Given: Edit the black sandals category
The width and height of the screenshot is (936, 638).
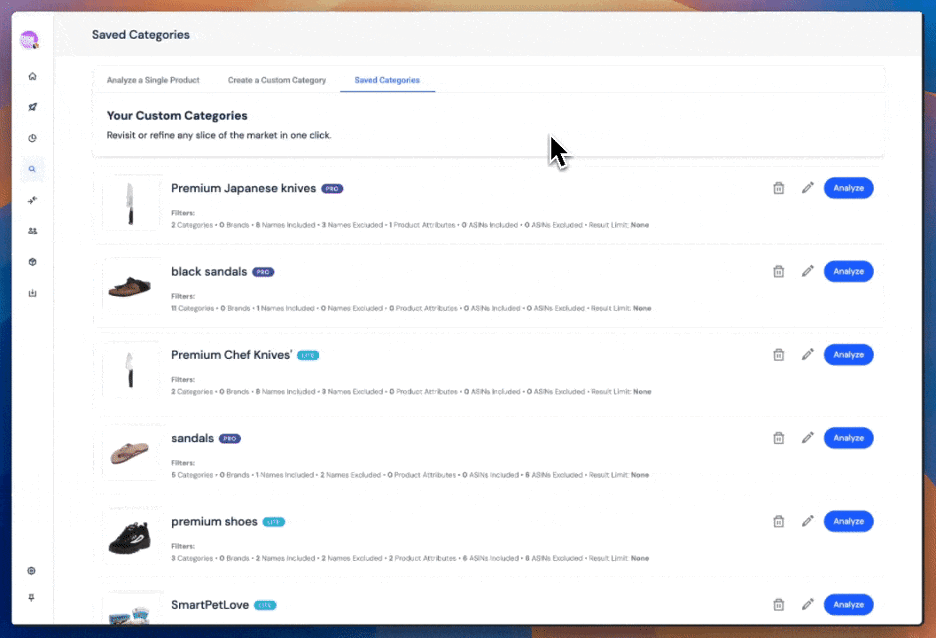Looking at the screenshot, I should [808, 271].
